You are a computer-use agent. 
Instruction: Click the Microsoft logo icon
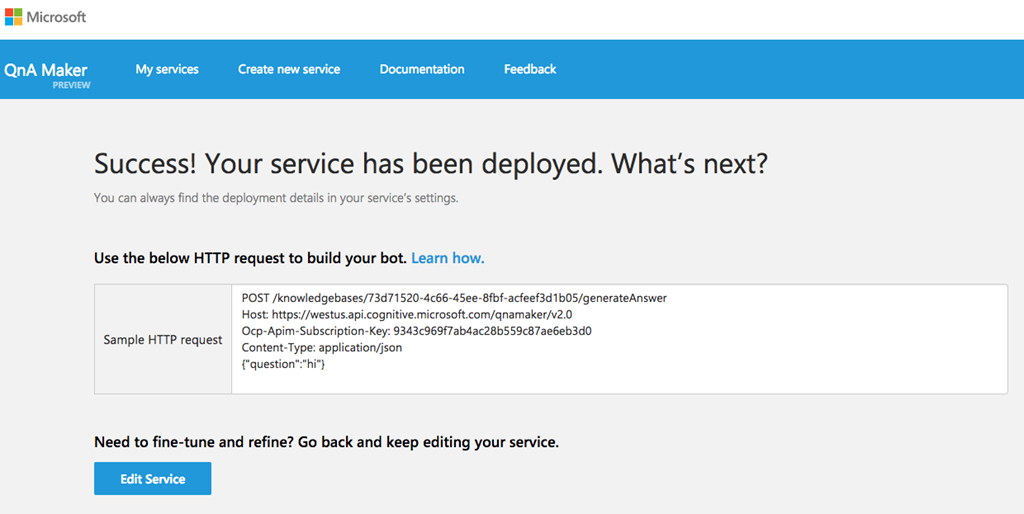13,16
